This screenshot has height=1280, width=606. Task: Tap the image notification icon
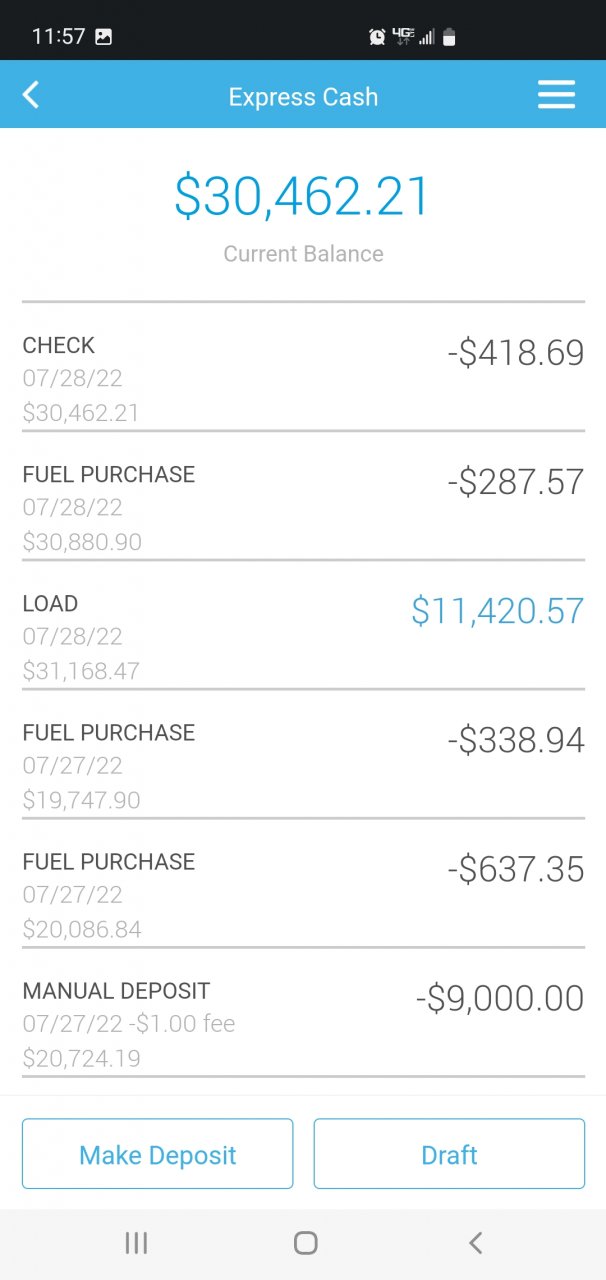tap(103, 37)
